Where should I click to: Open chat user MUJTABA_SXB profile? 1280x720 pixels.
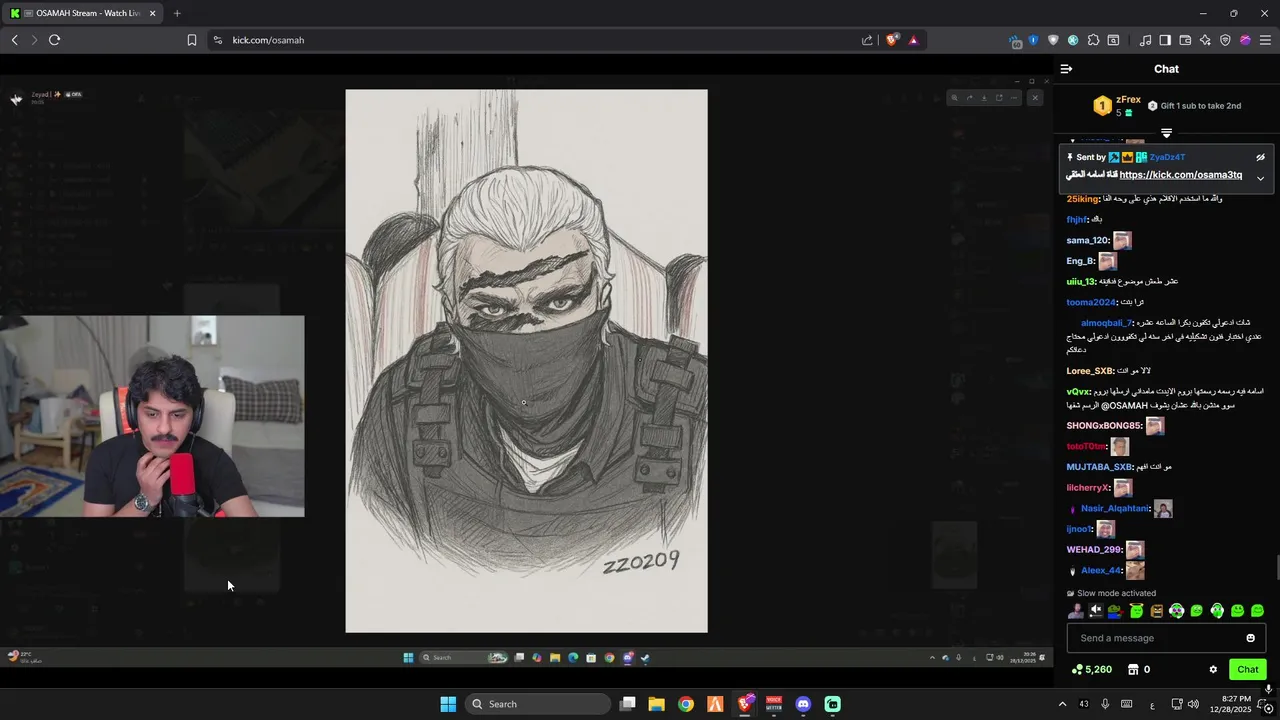coord(1099,467)
